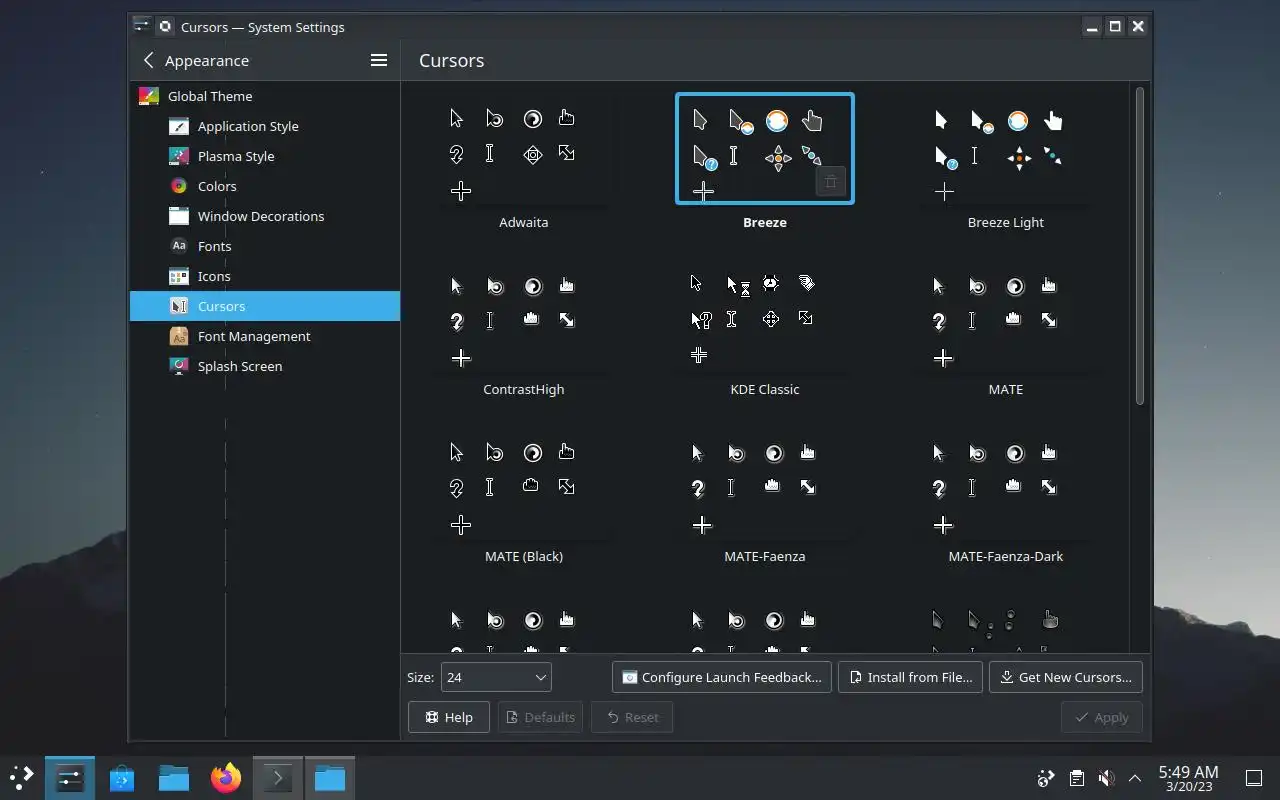Open the Colors wheel icon
This screenshot has width=1280, height=800.
click(x=179, y=186)
